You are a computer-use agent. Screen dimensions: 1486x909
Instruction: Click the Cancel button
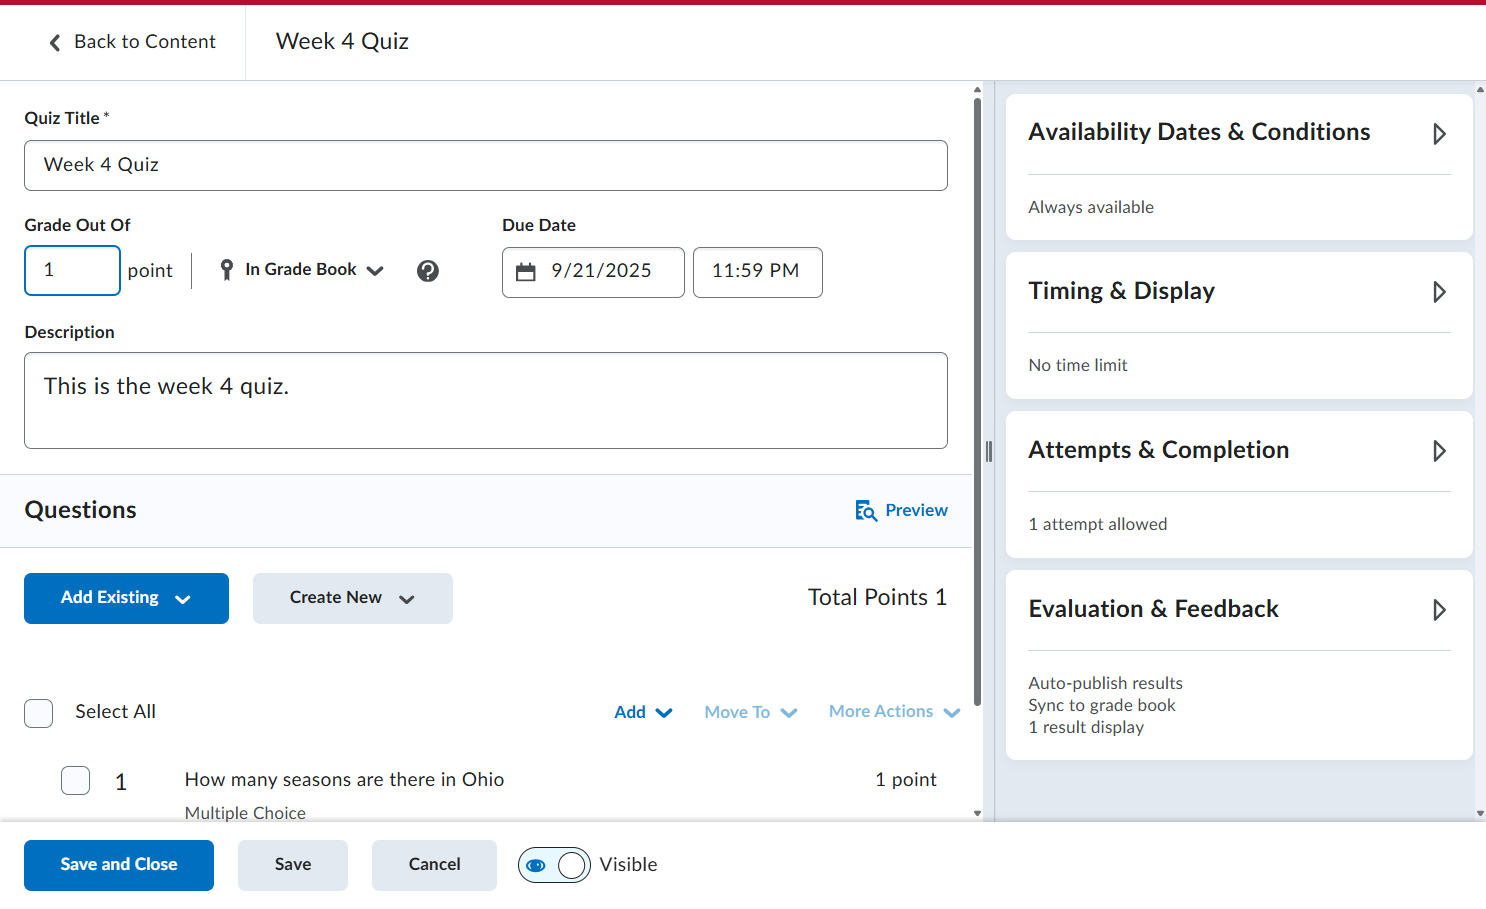[434, 865]
